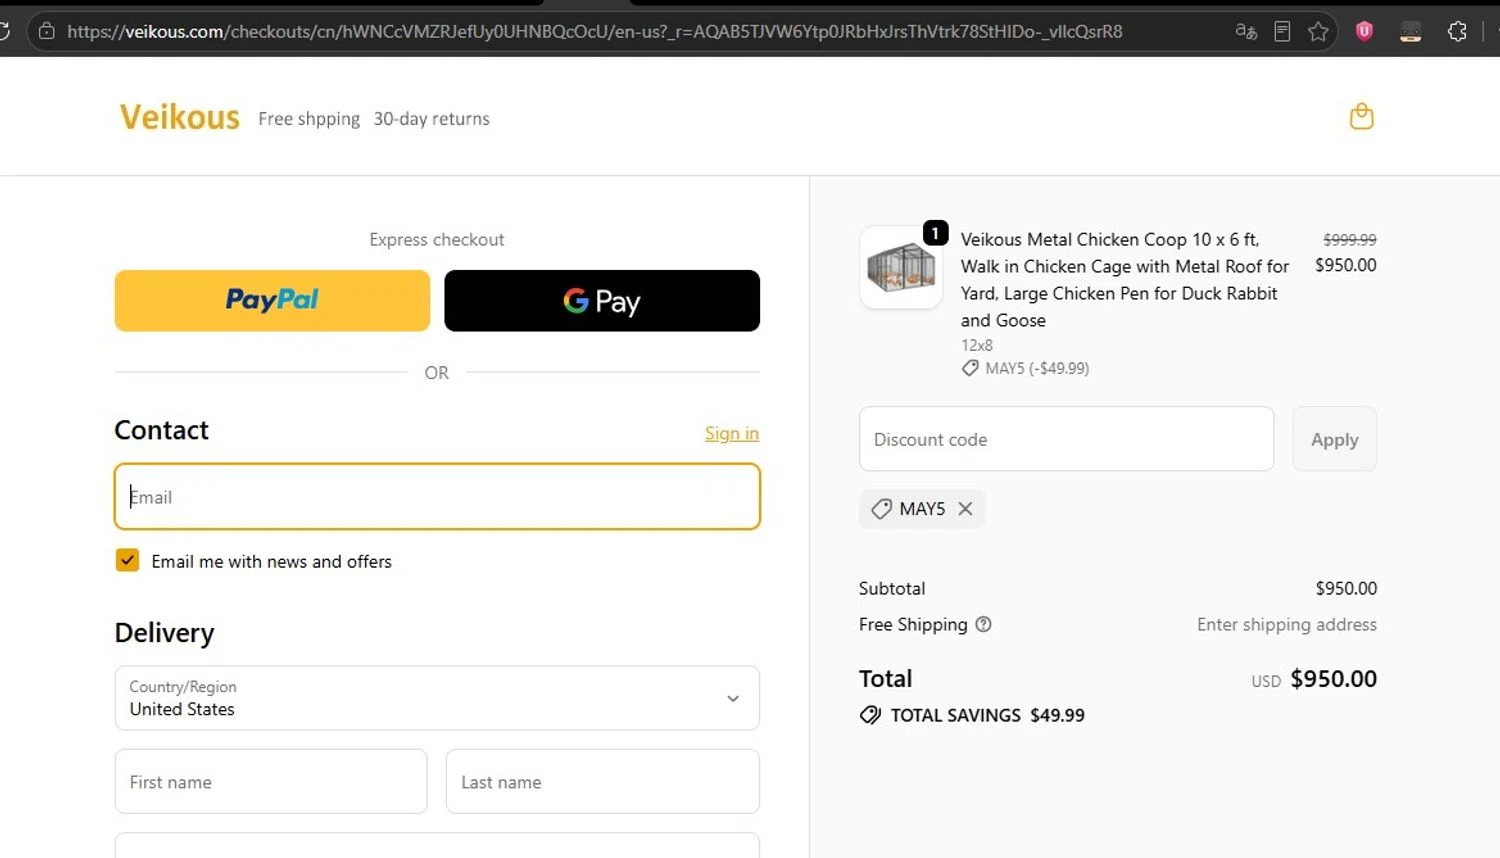Click the chicken coop product thumbnail
Image resolution: width=1500 pixels, height=858 pixels.
tap(901, 267)
